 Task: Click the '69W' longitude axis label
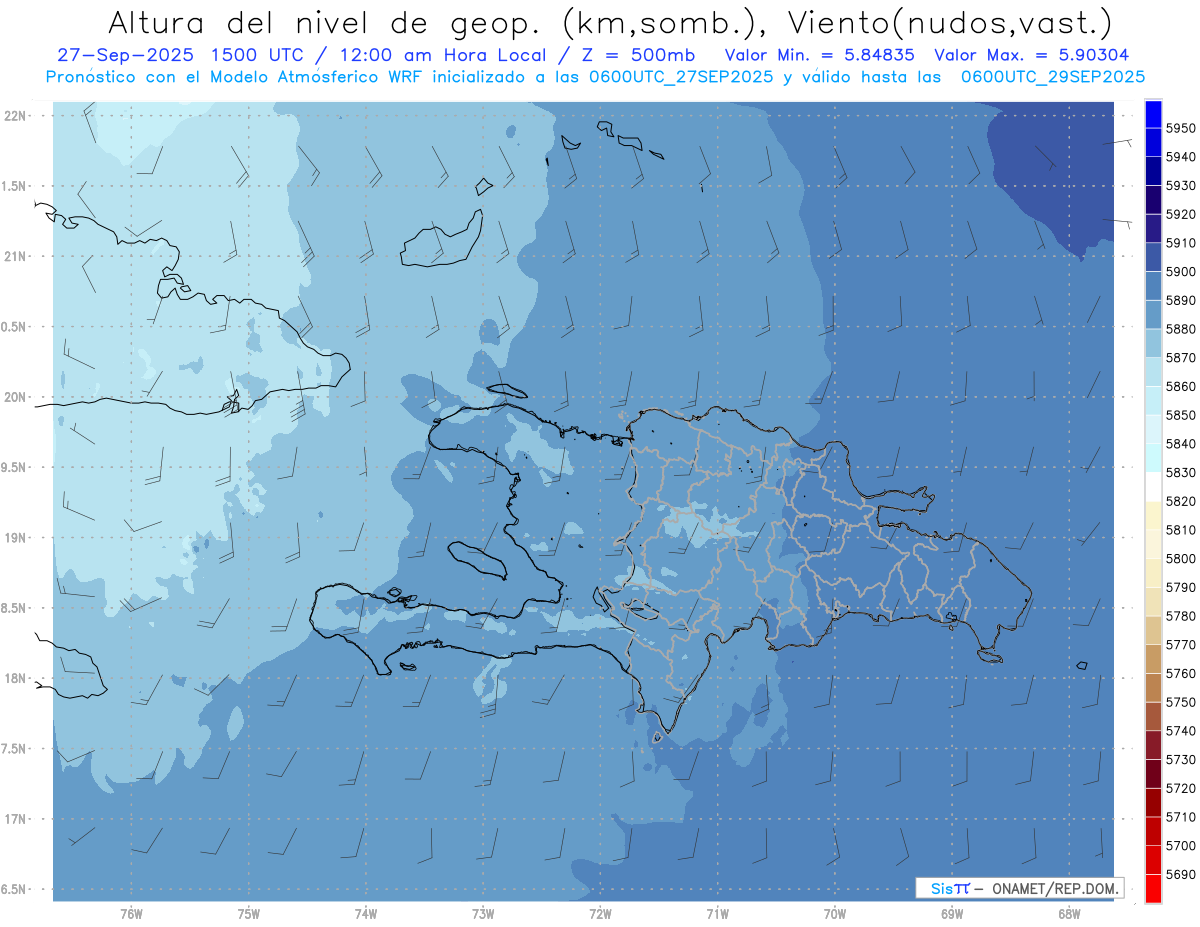pyautogui.click(x=951, y=913)
